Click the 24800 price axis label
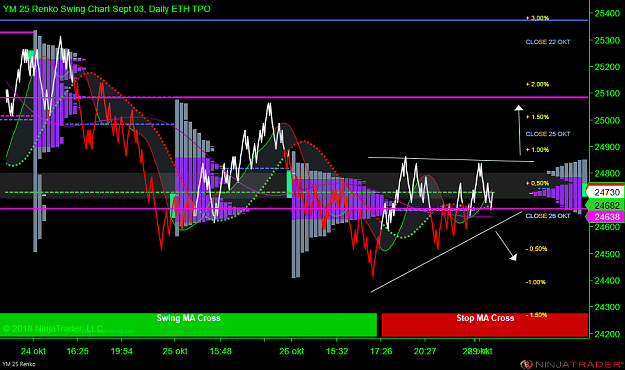This screenshot has width=625, height=370. click(x=607, y=174)
